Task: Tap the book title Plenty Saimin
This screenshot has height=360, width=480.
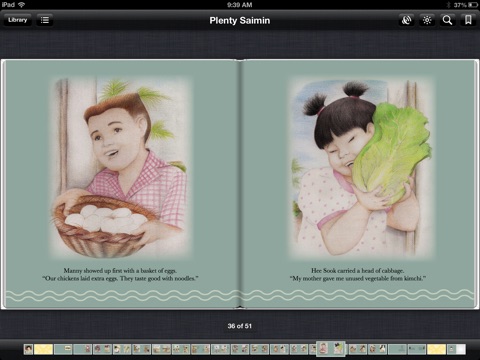Action: (240, 20)
